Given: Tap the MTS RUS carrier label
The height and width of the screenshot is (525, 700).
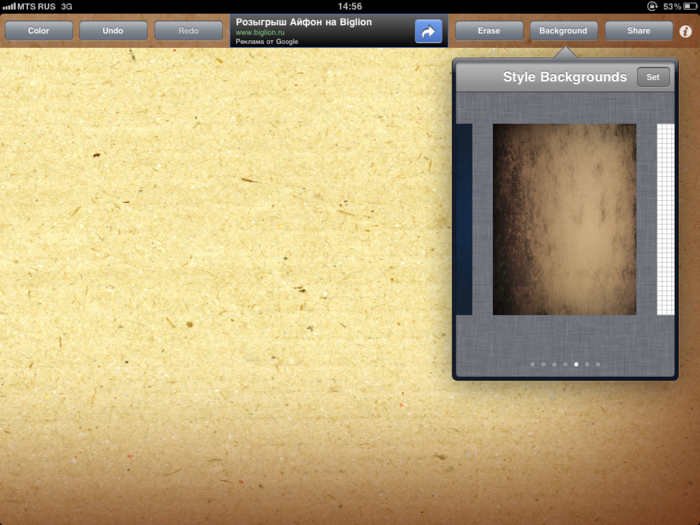Looking at the screenshot, I should (x=36, y=6).
